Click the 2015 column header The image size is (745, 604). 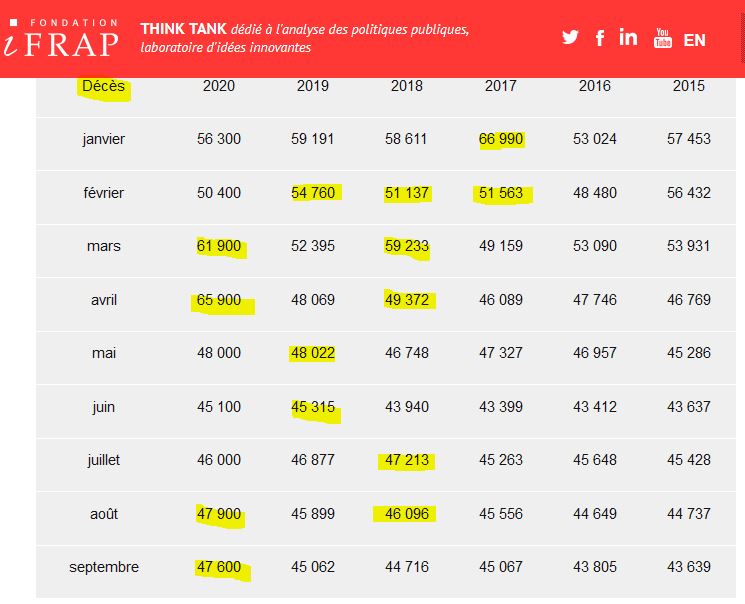click(688, 86)
